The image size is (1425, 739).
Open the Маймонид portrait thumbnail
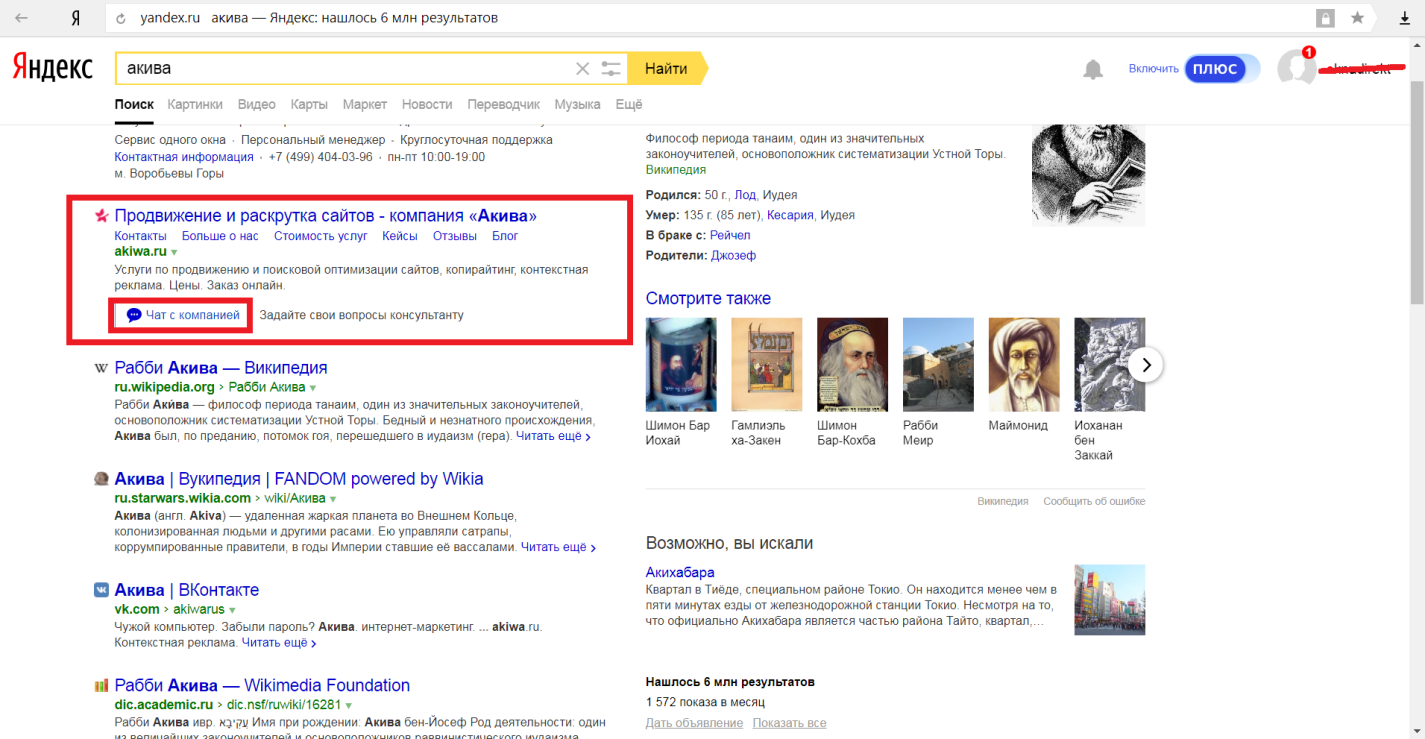(x=1023, y=365)
